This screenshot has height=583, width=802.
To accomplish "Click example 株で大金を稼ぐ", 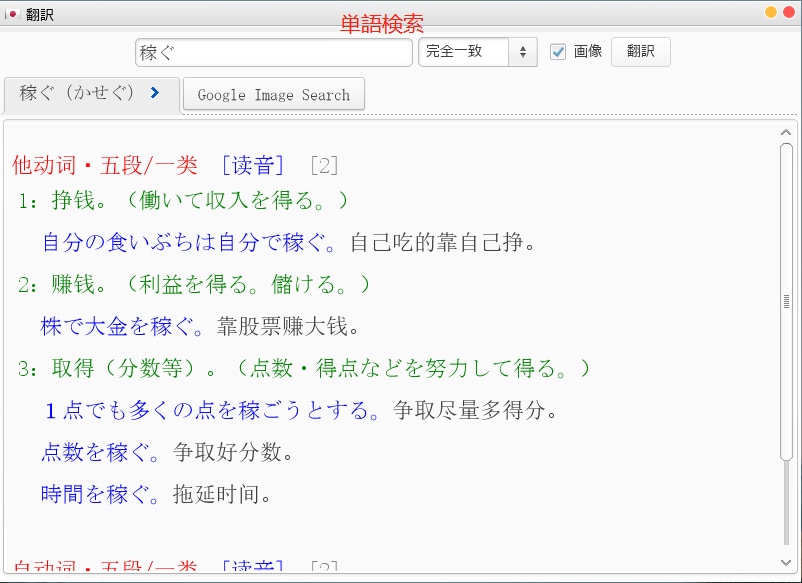I will pos(122,326).
